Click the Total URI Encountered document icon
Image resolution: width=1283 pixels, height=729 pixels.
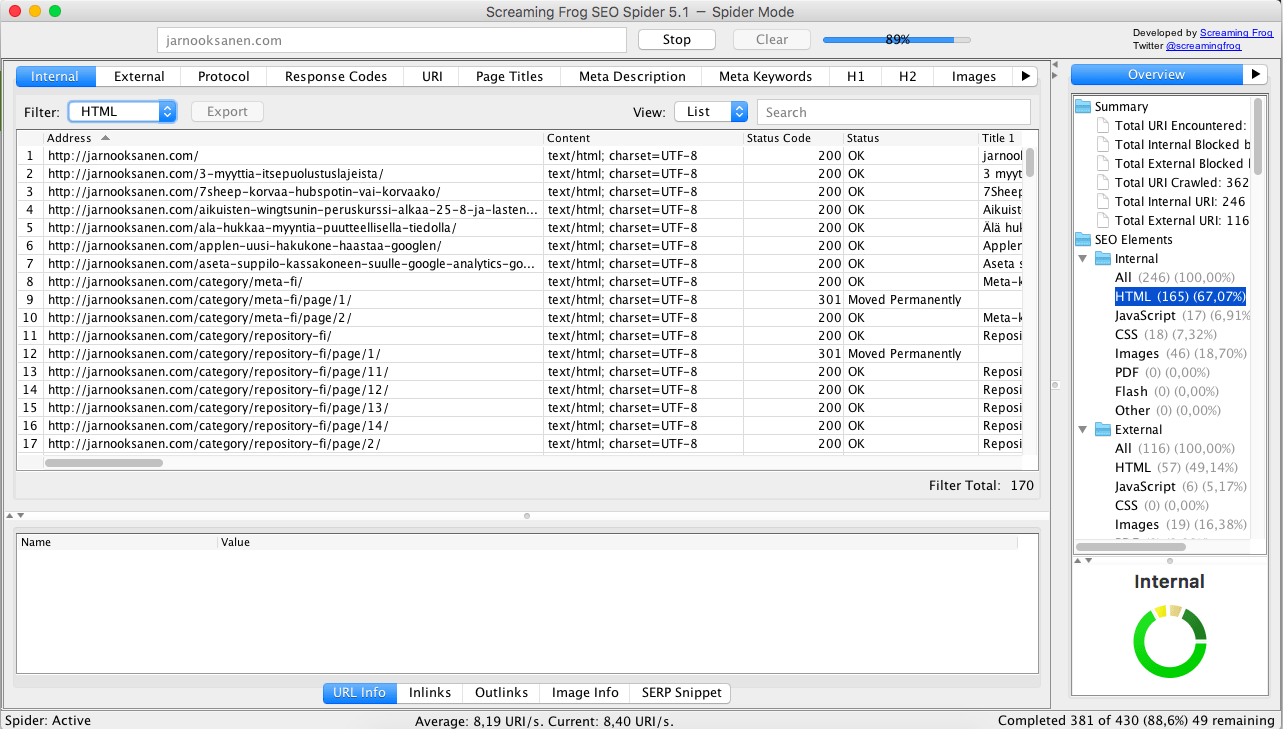[x=1103, y=125]
